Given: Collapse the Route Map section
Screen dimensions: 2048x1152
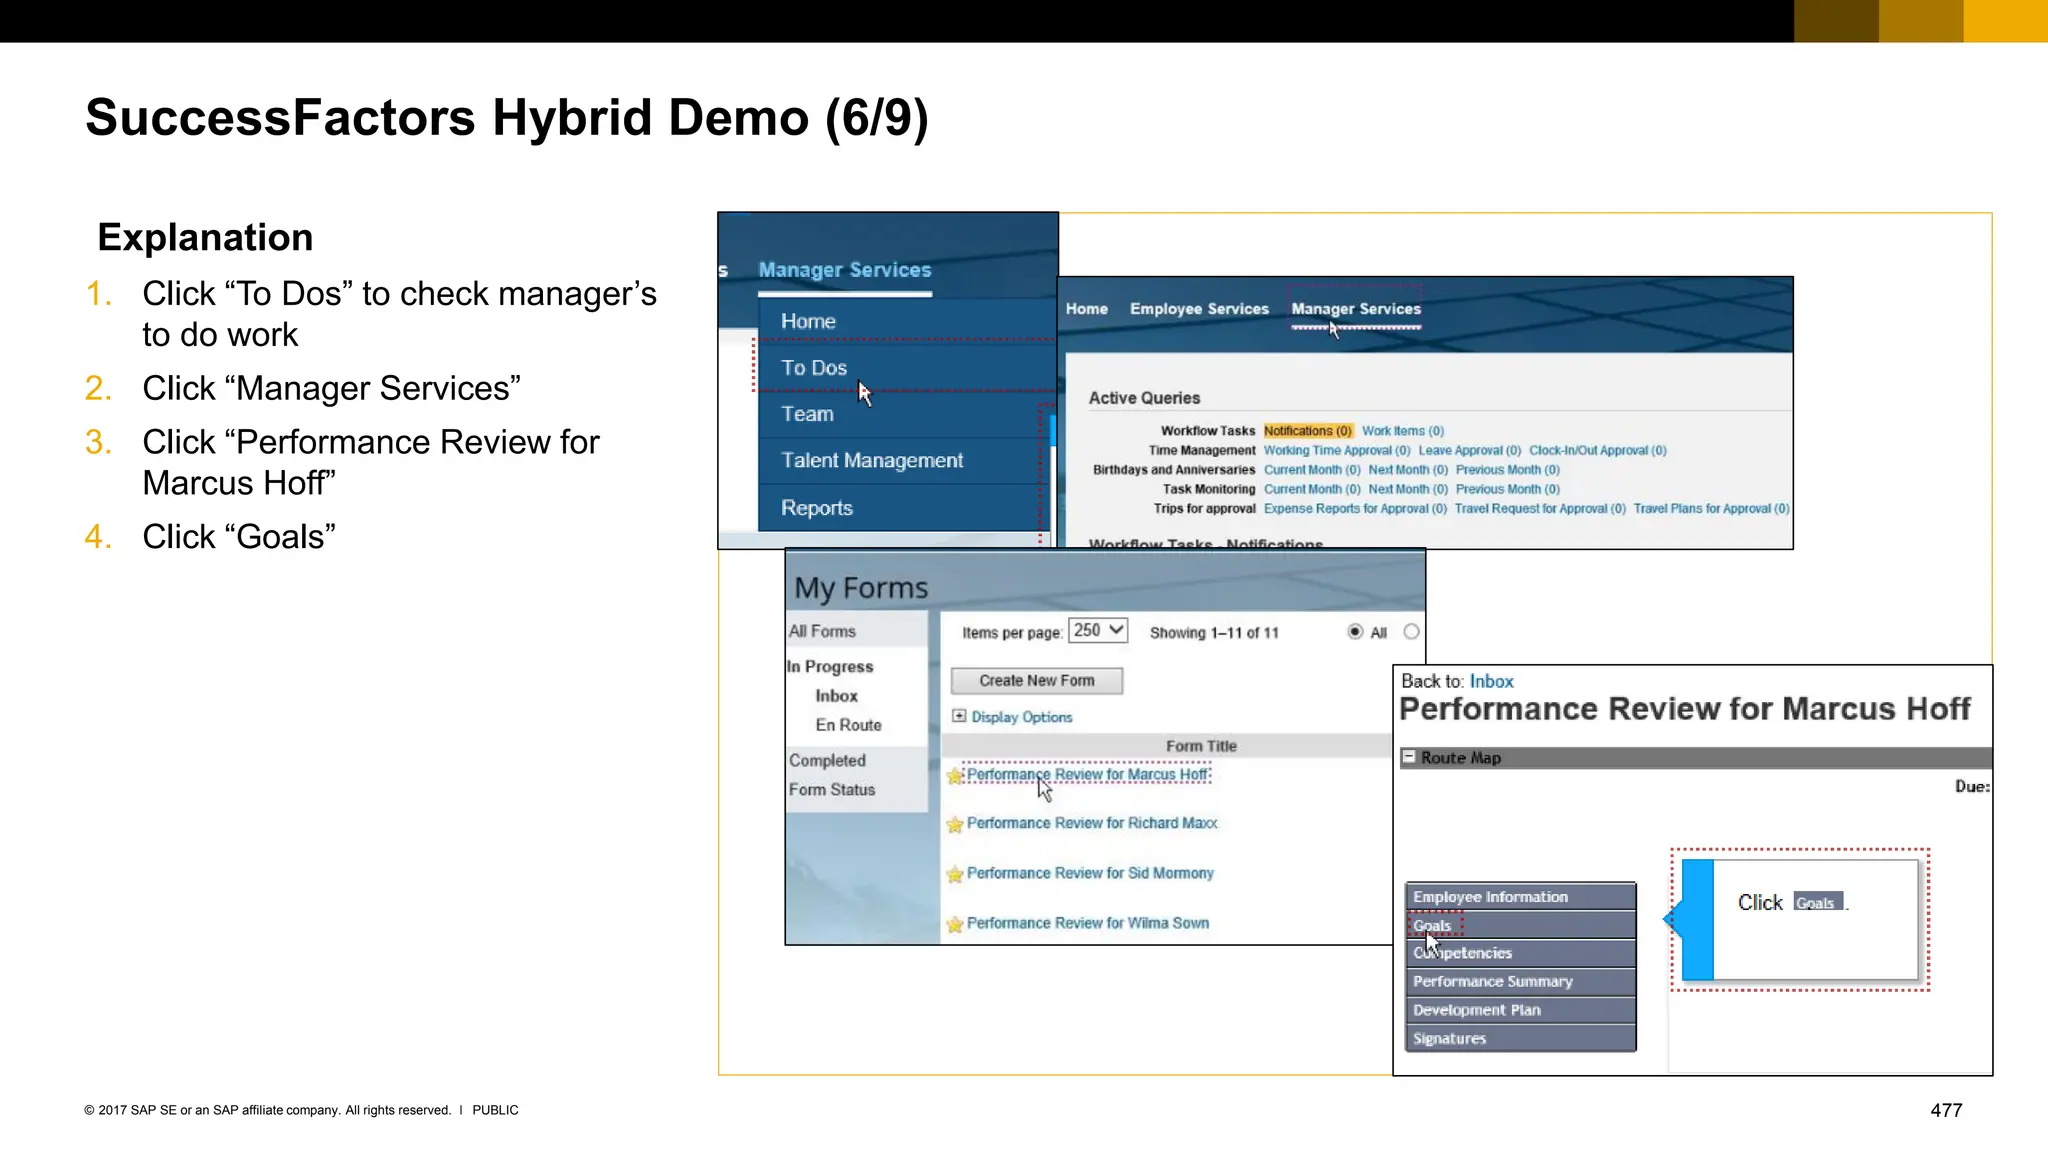Looking at the screenshot, I should (x=1409, y=757).
